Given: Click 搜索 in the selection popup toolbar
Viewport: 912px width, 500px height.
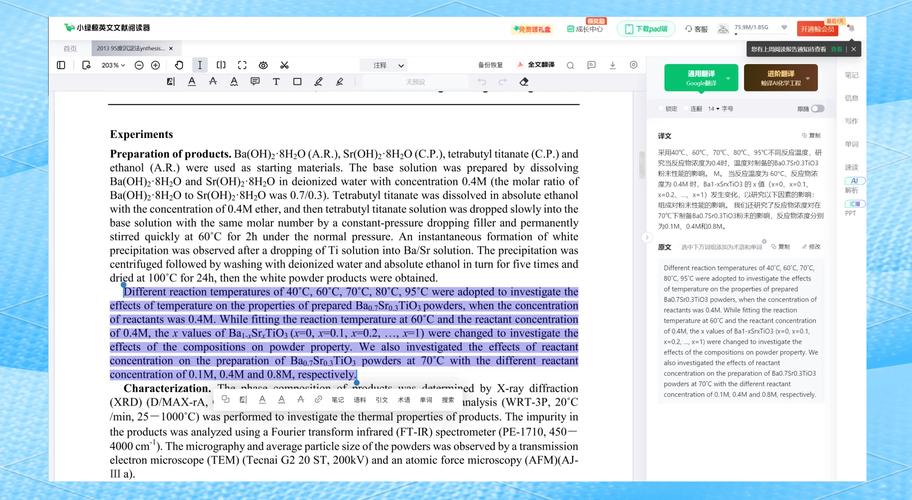Looking at the screenshot, I should 448,399.
